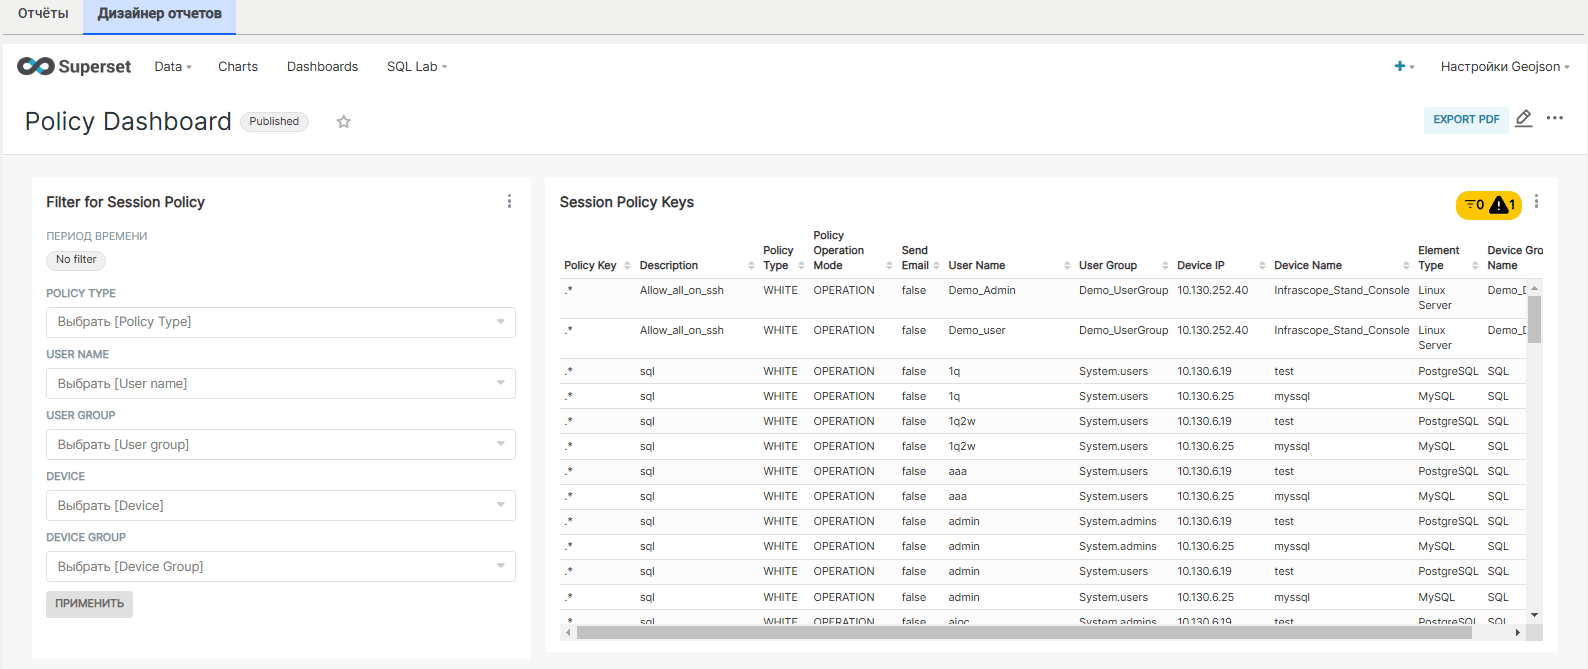
Task: Click the Demo_Admin user name cell
Action: pyautogui.click(x=982, y=291)
